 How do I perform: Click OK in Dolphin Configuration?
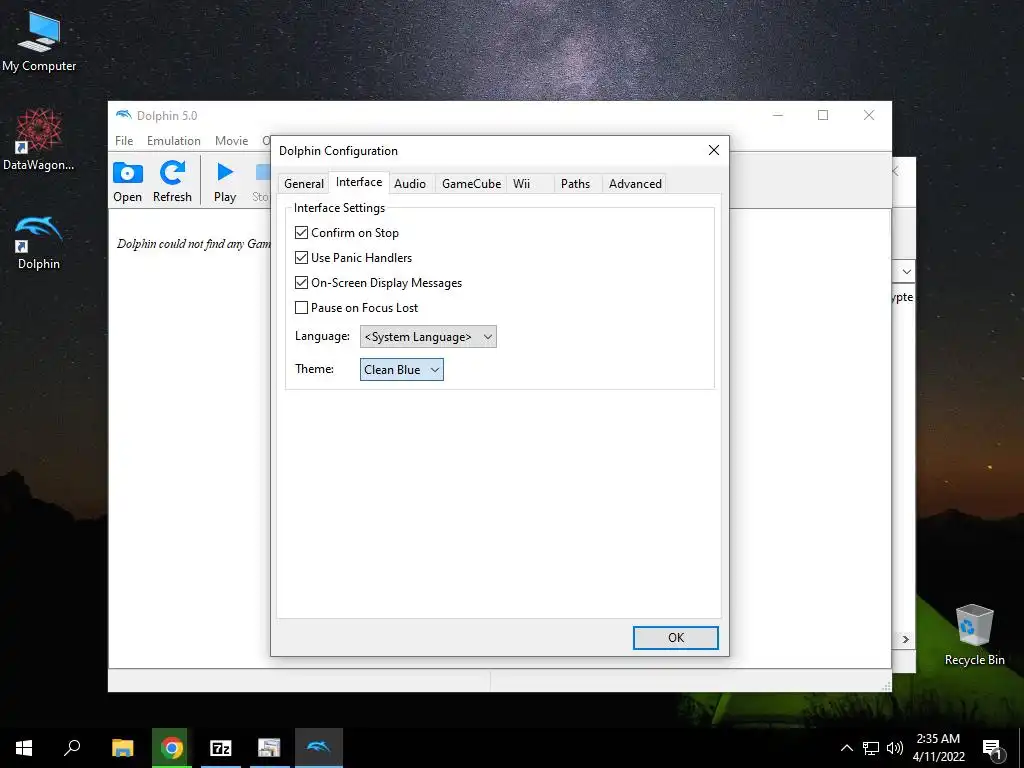[x=676, y=638]
